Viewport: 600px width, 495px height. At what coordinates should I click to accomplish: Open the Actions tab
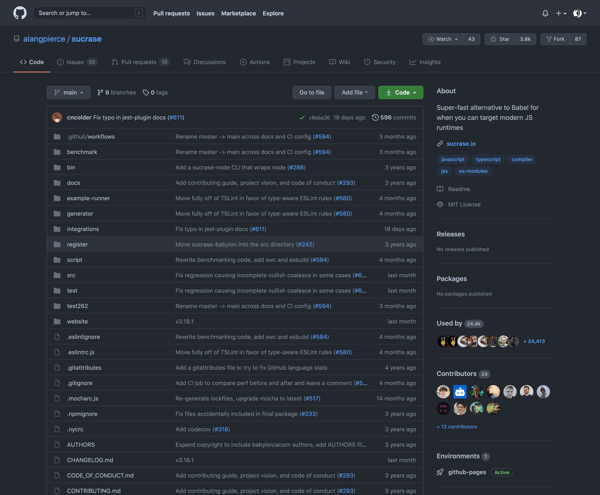pyautogui.click(x=254, y=62)
